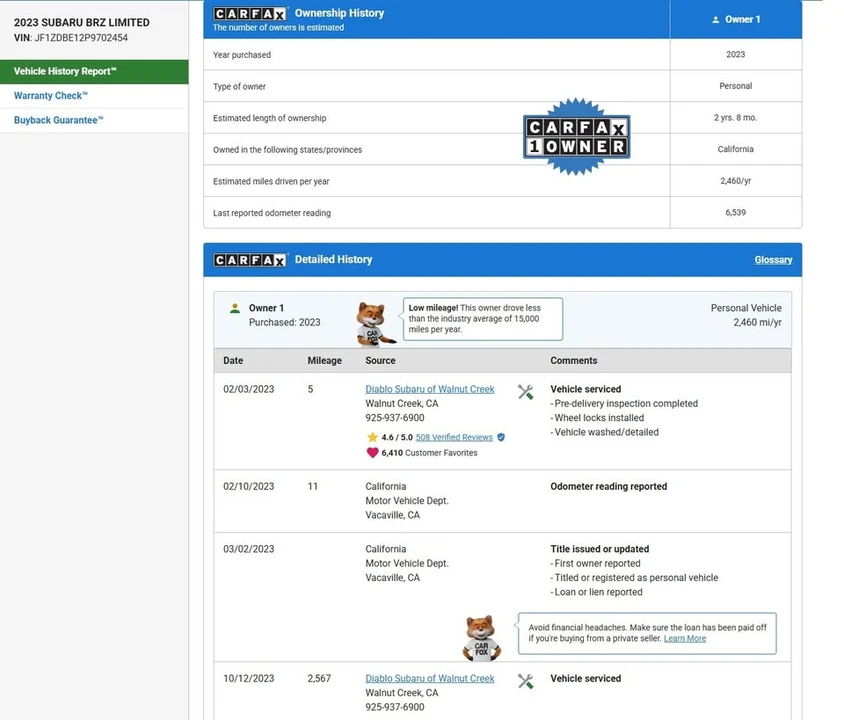Click the pink heart Customer Favorites icon
This screenshot has width=844, height=720.
click(372, 453)
